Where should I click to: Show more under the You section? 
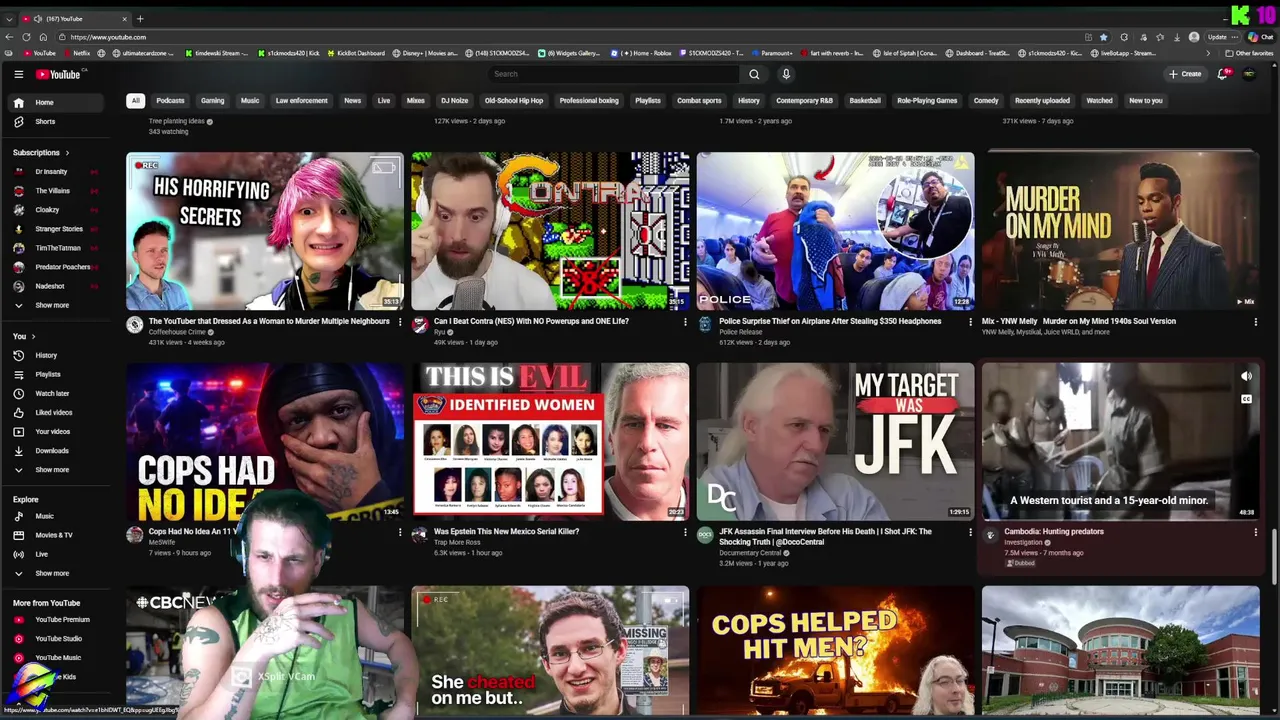point(58,469)
